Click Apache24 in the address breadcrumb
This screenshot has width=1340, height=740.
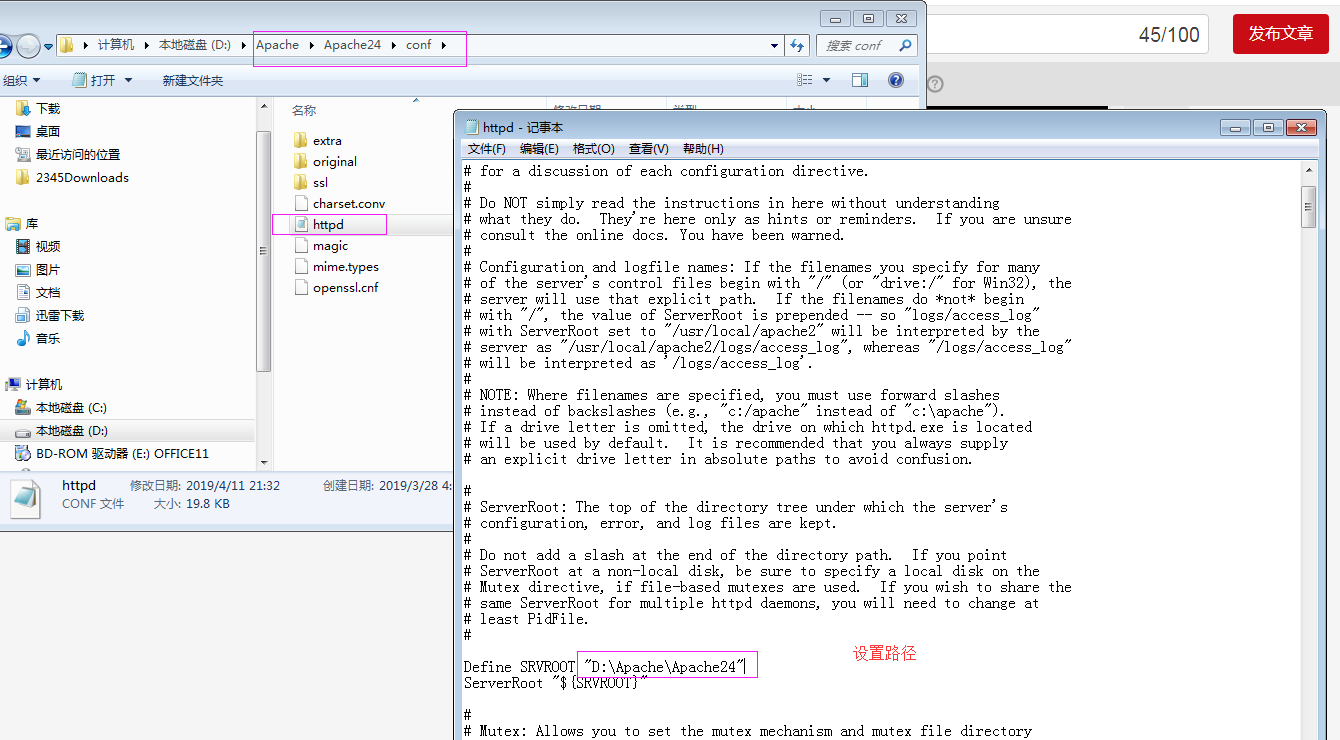[x=352, y=45]
